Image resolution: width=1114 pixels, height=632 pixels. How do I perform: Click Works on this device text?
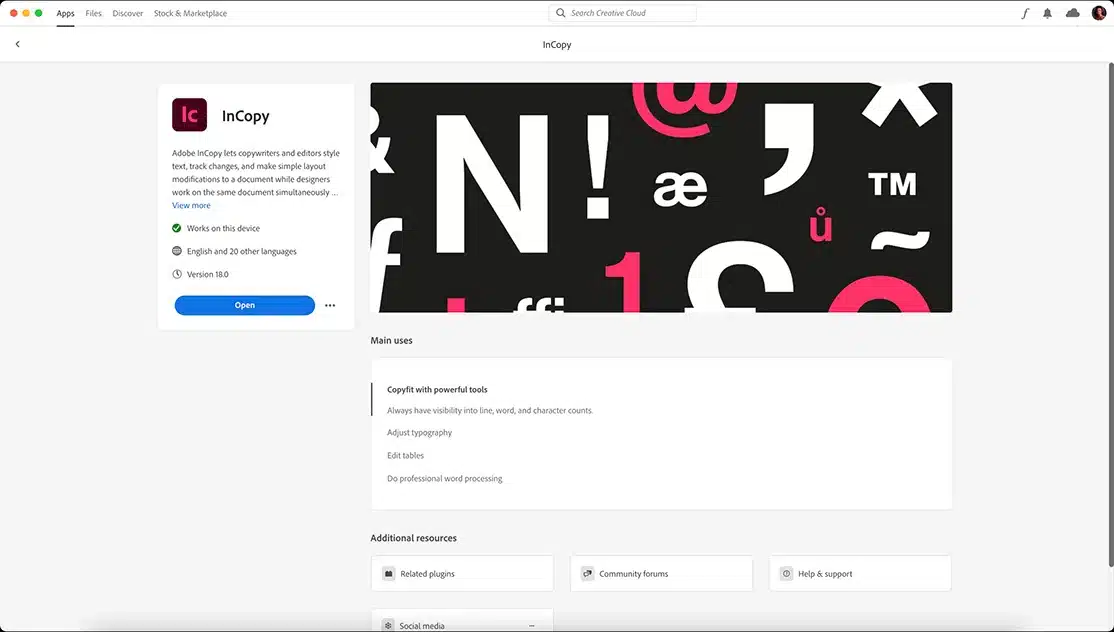pos(223,228)
